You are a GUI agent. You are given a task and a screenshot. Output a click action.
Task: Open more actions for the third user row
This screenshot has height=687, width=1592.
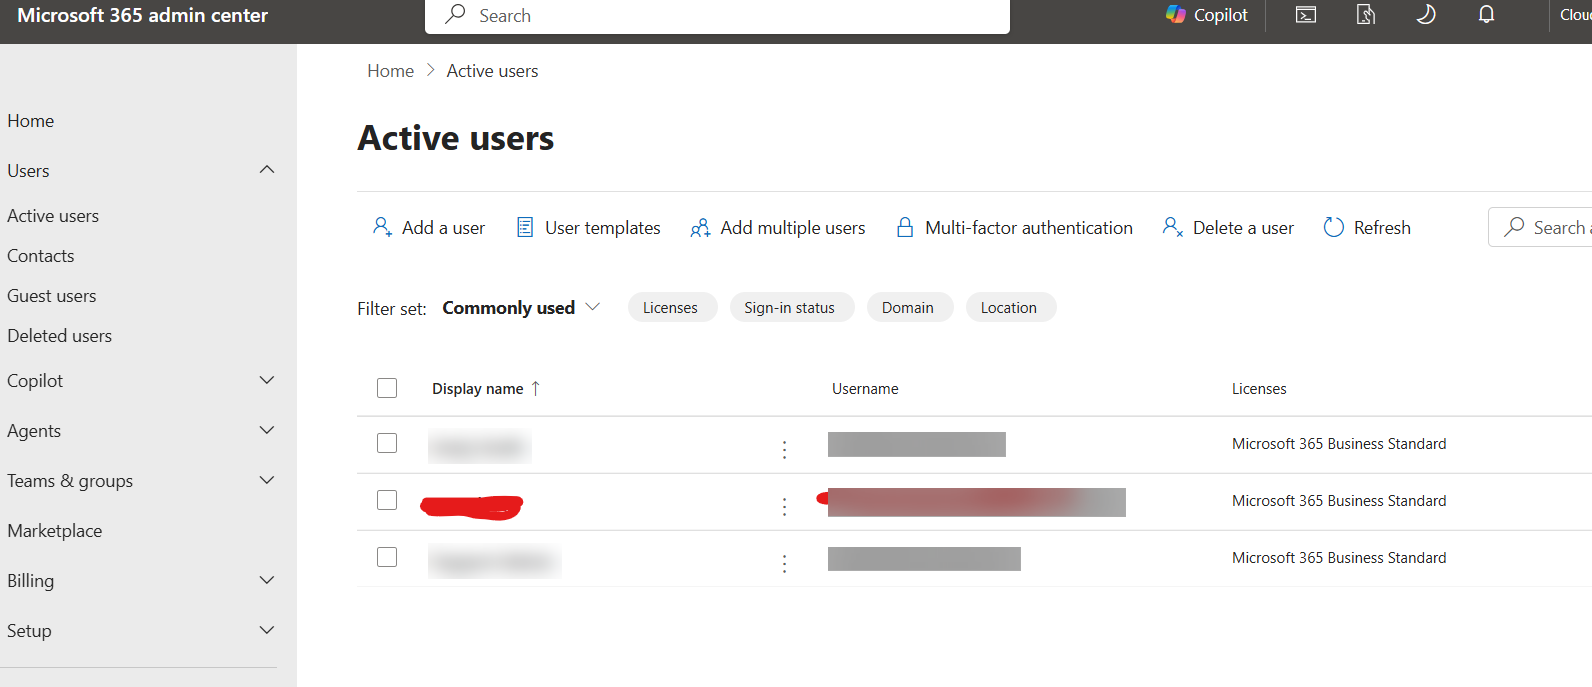coord(784,564)
